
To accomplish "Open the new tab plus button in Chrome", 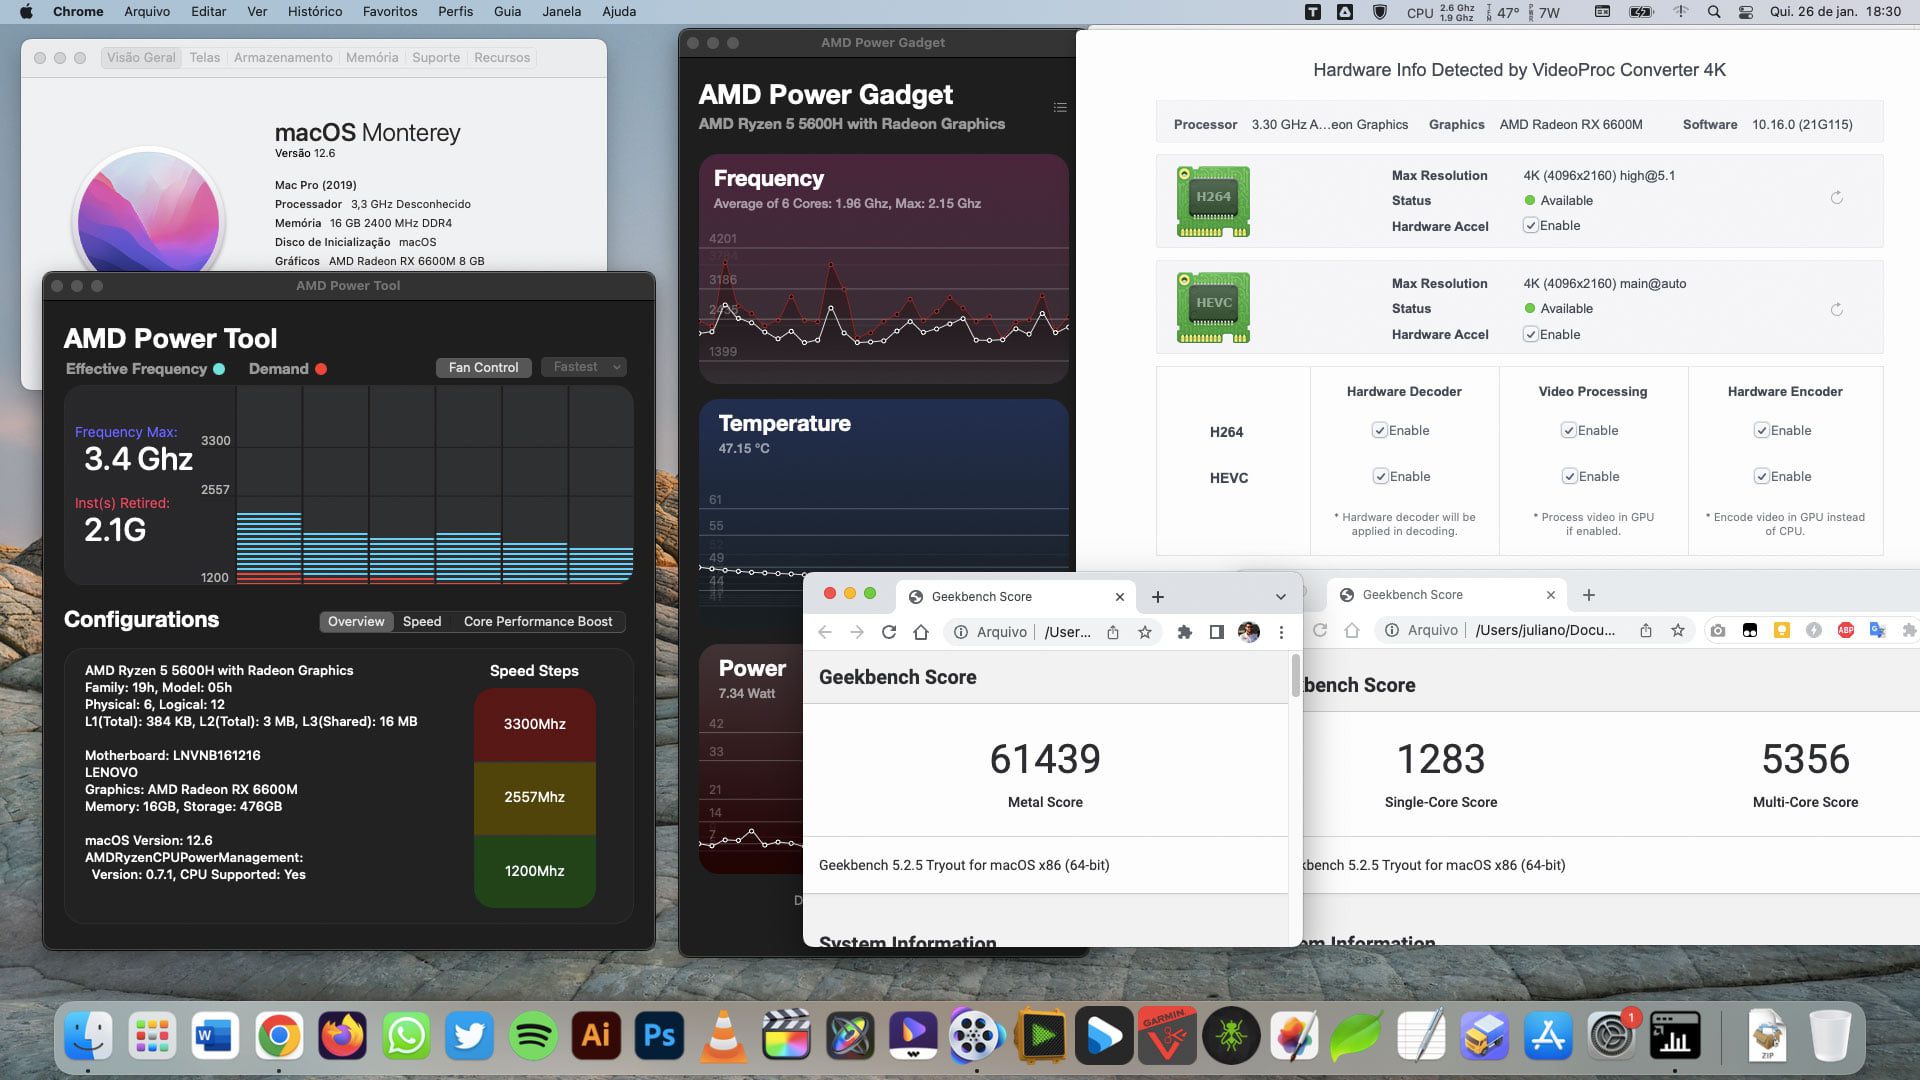I will click(x=1157, y=597).
